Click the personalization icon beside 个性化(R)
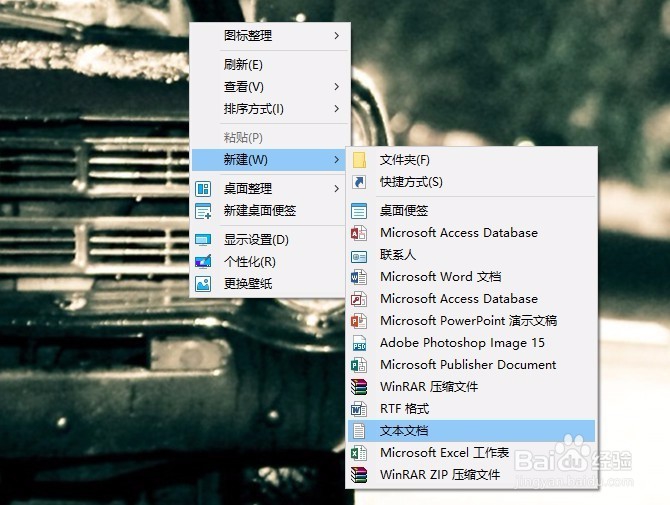Image resolution: width=670 pixels, height=505 pixels. point(203,261)
